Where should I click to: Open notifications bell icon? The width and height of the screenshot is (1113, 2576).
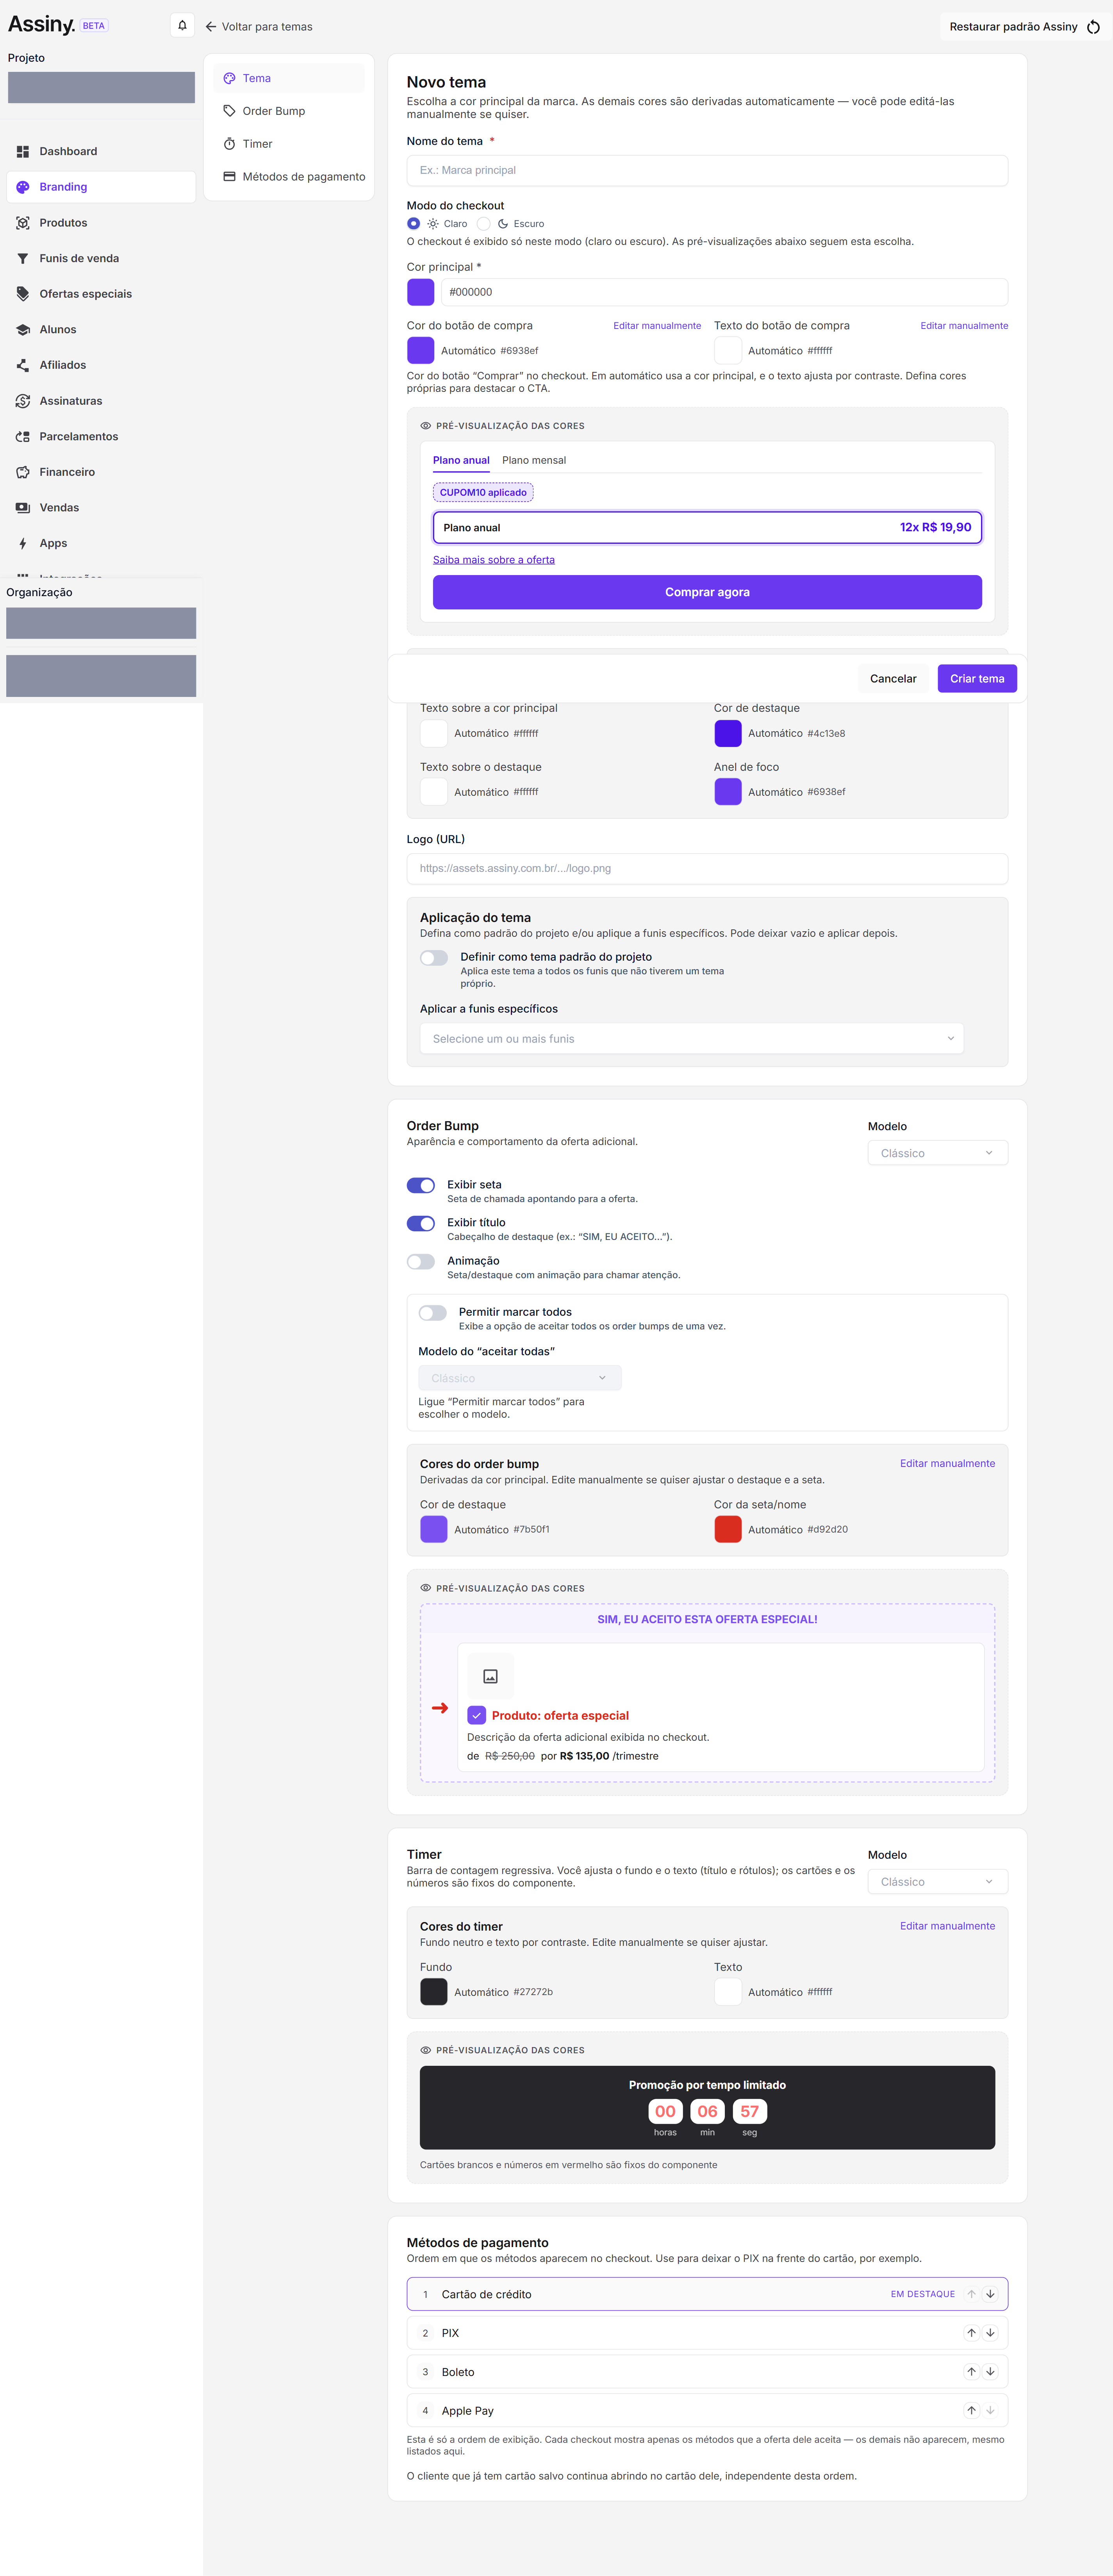click(182, 25)
